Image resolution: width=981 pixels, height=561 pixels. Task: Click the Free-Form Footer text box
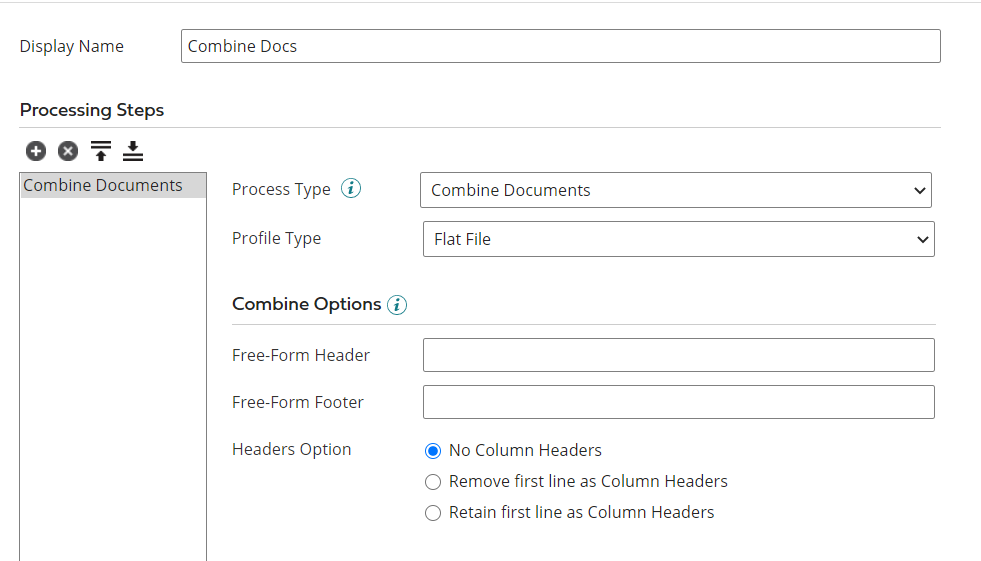pyautogui.click(x=678, y=402)
